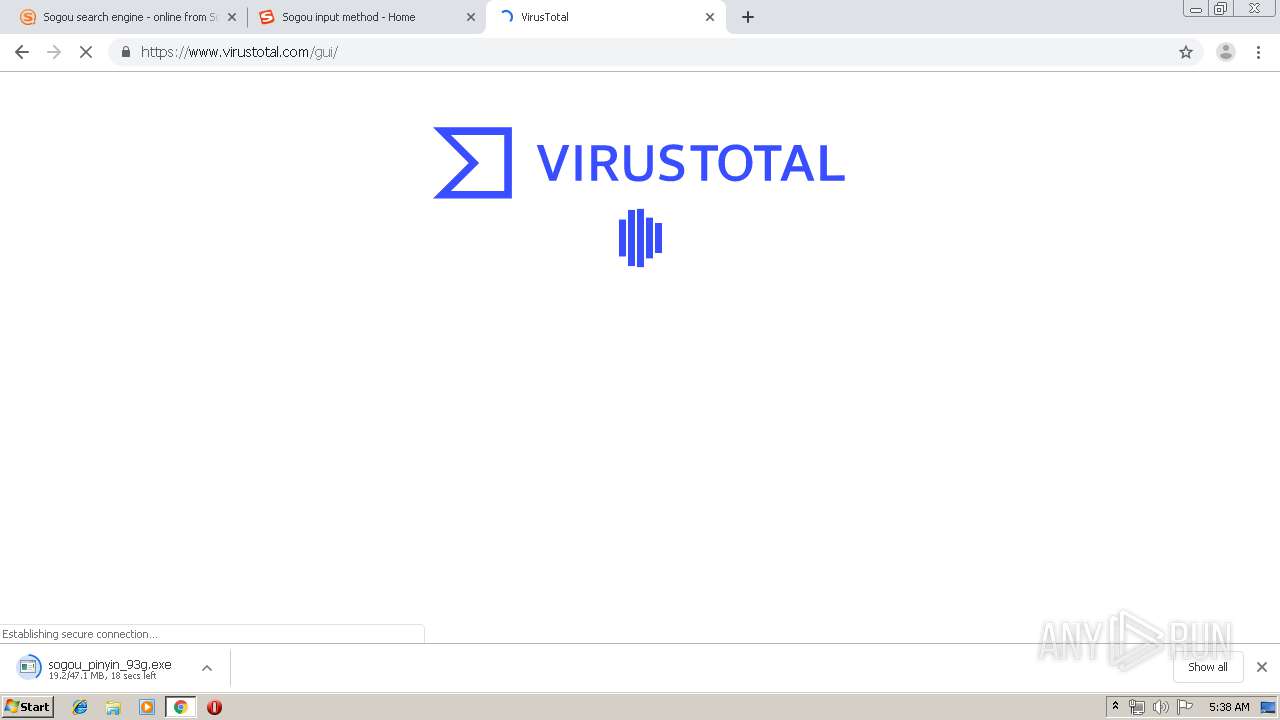Go back with the browser back arrow
This screenshot has height=720, width=1280.
[22, 52]
